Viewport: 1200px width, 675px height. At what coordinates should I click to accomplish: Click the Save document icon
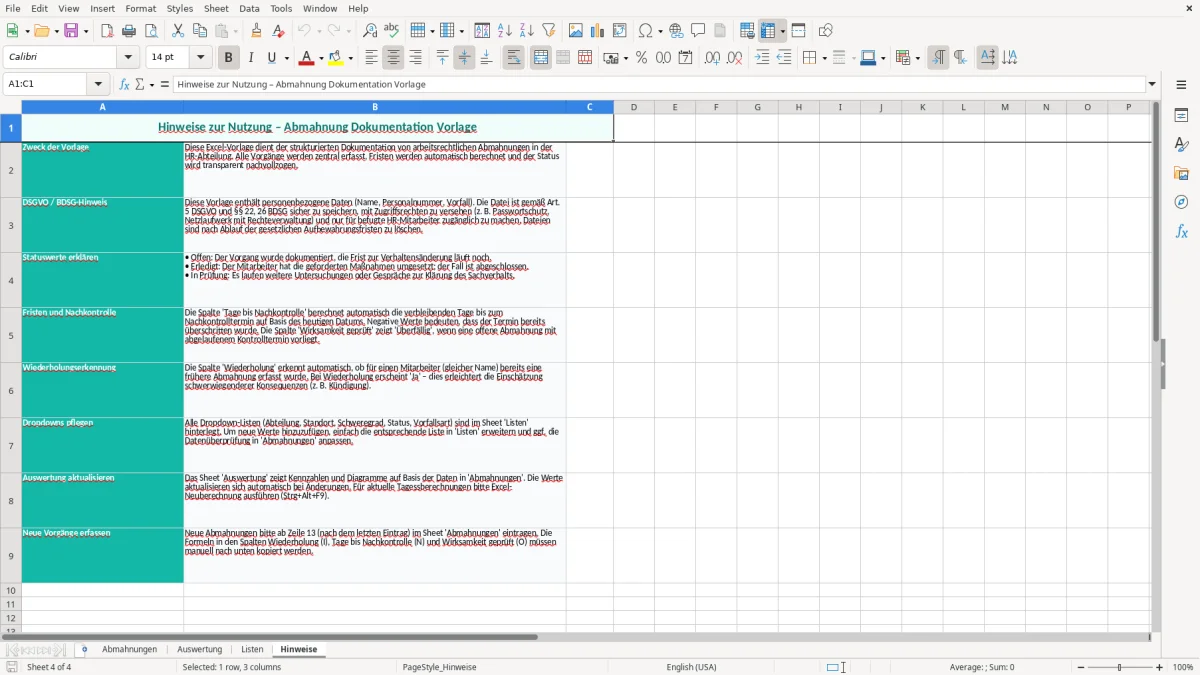[x=71, y=31]
